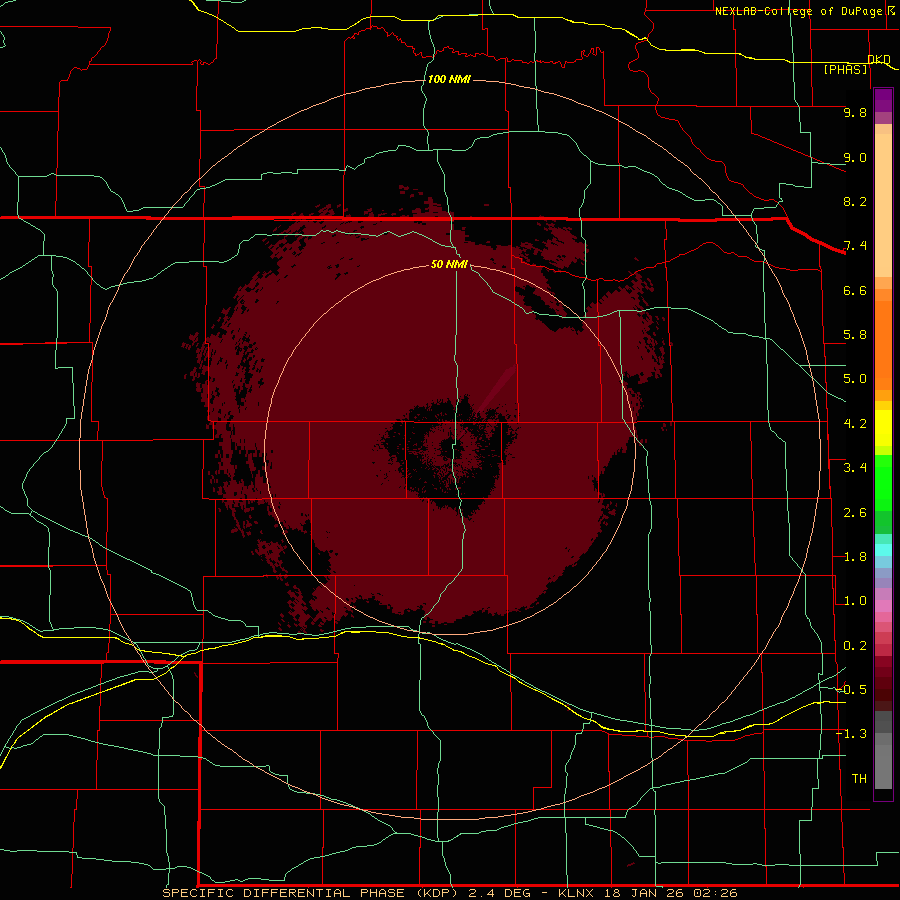Click the "DKD" label above the legend
Screen dimensions: 900x900
pyautogui.click(x=878, y=59)
